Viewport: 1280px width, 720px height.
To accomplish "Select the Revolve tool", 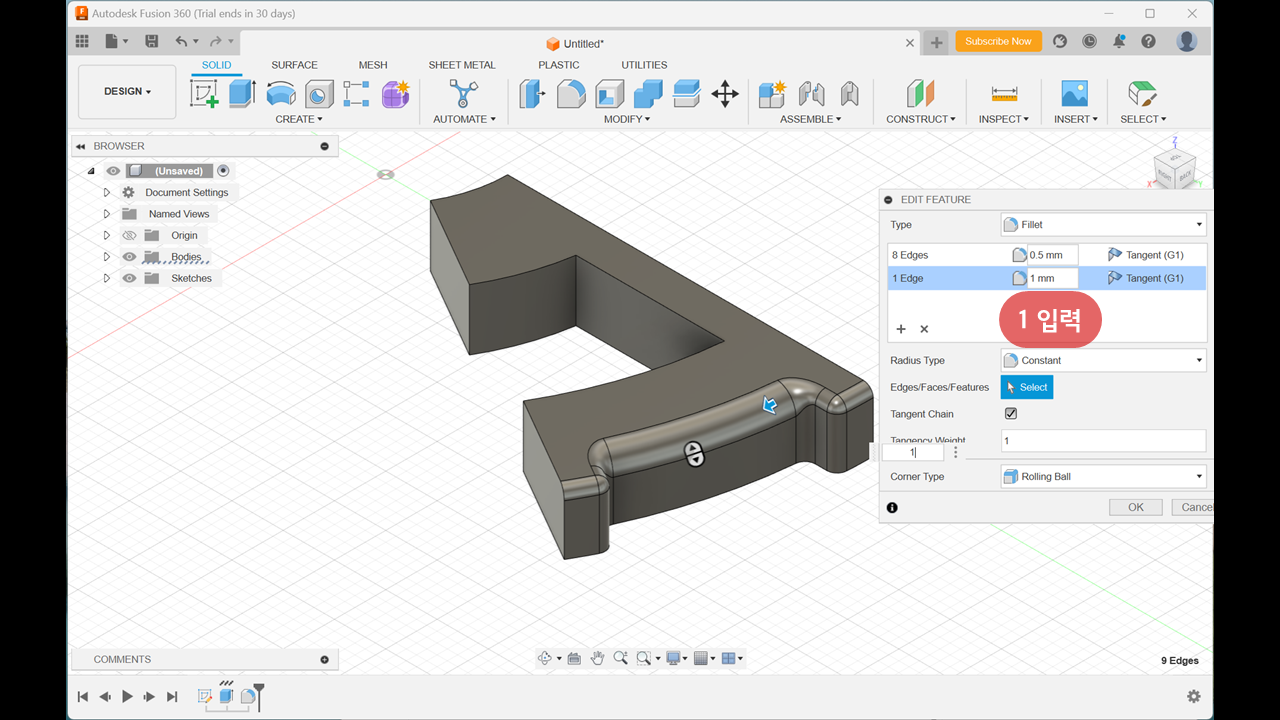I will 281,94.
